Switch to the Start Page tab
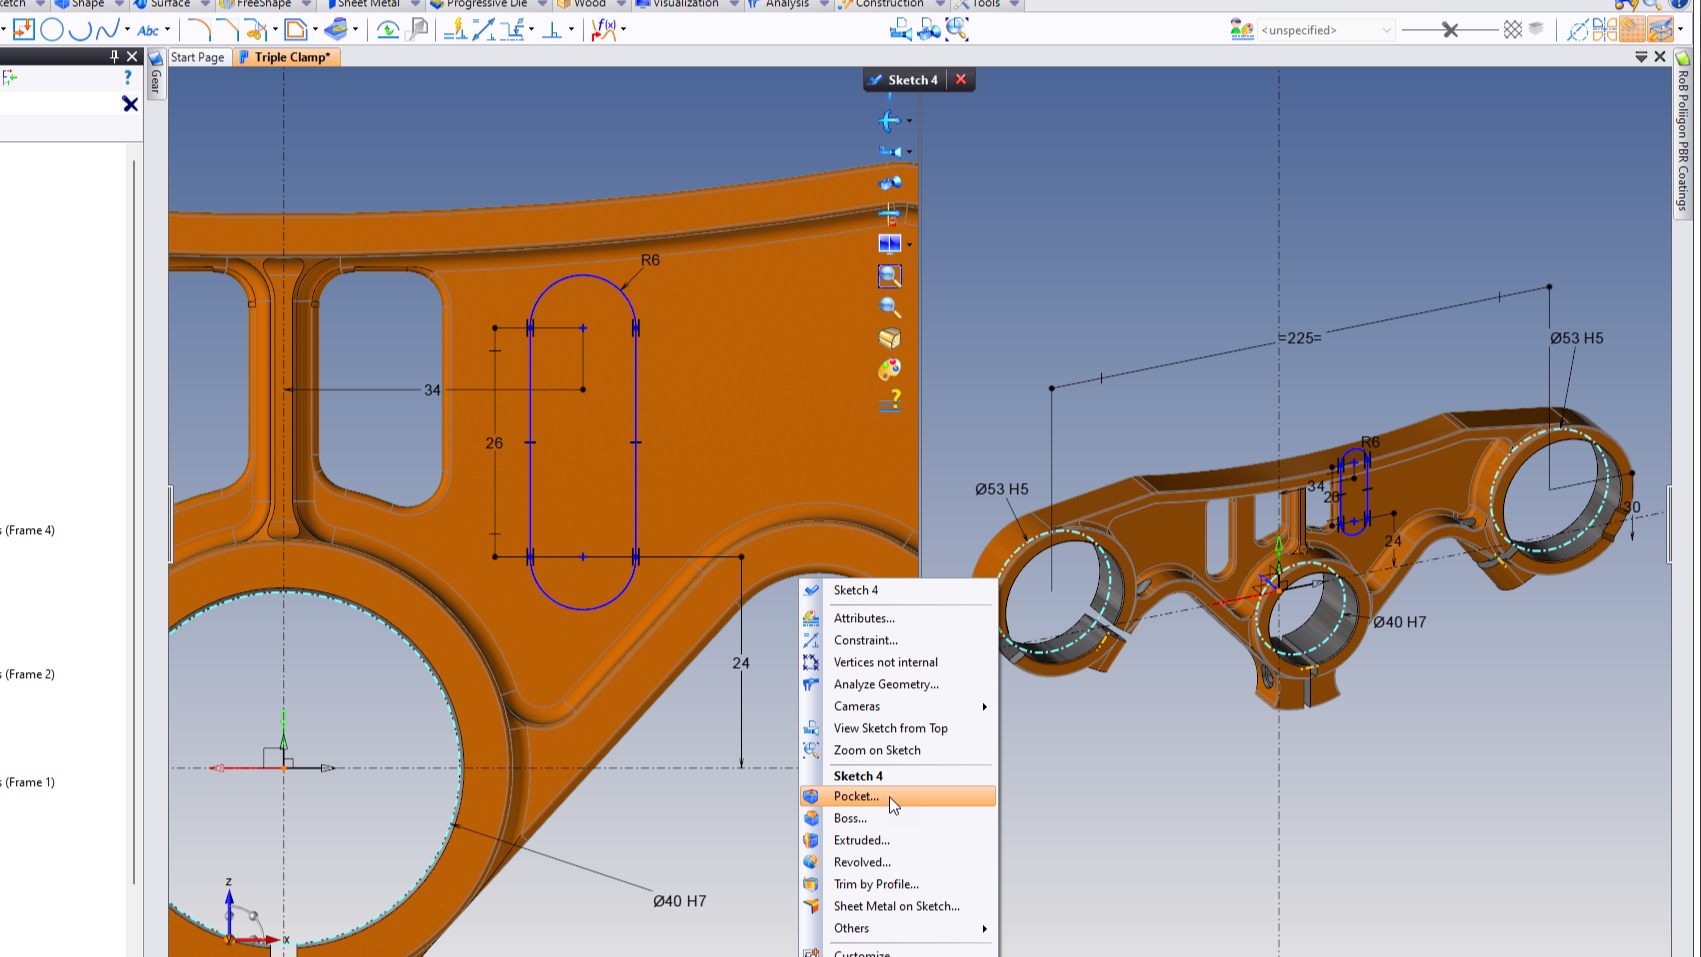The image size is (1701, 957). (197, 57)
